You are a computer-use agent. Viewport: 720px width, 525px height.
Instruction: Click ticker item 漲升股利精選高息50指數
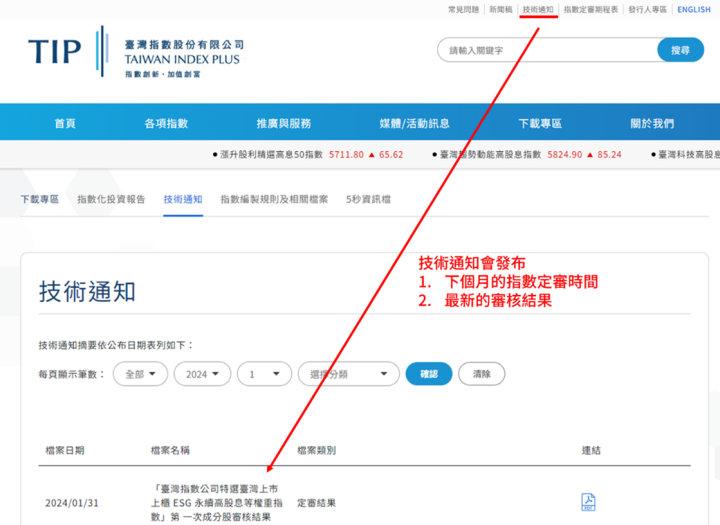pos(271,154)
